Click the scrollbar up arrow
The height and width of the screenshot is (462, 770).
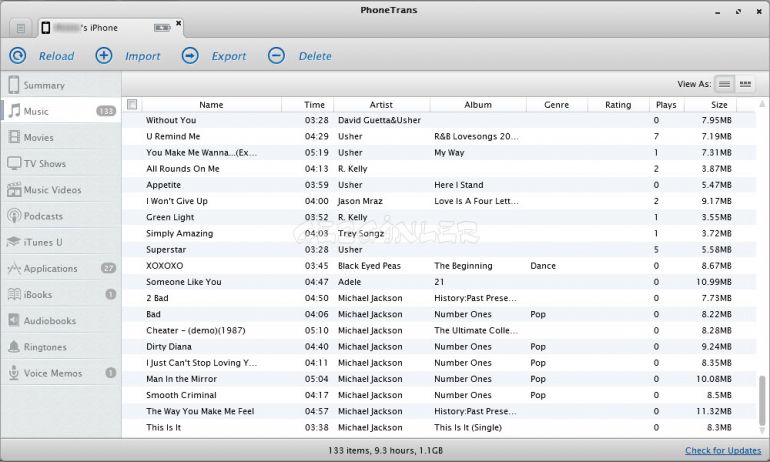point(762,104)
